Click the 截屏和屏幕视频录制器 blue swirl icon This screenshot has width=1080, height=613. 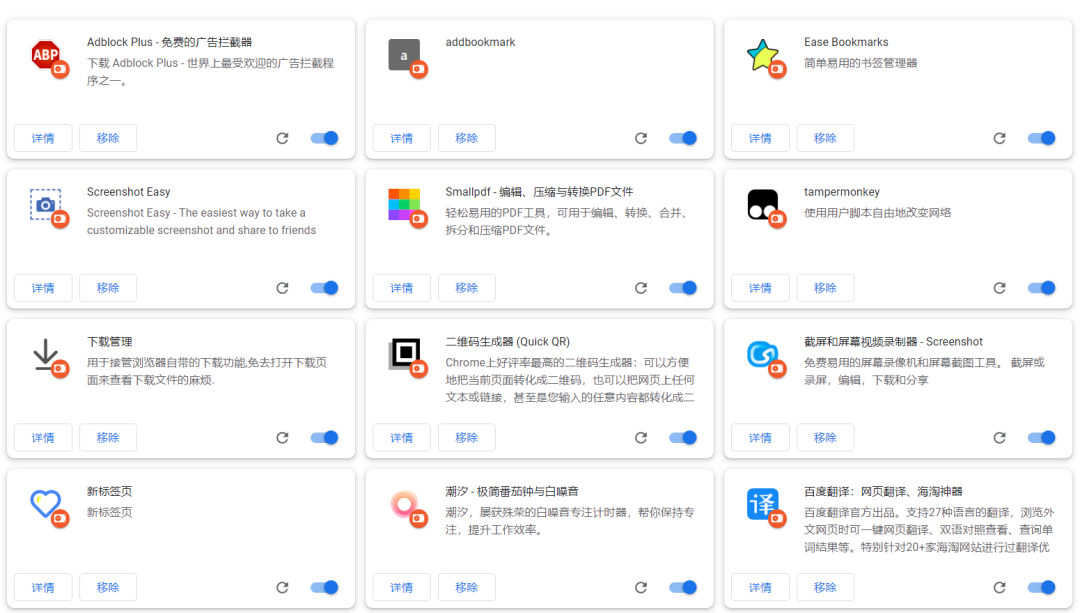click(762, 355)
